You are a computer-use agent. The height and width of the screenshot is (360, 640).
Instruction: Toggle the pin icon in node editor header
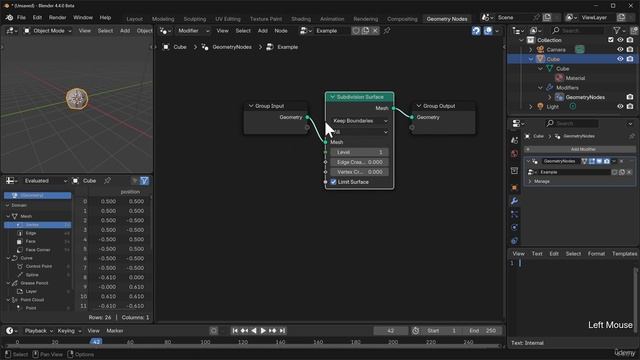point(387,31)
